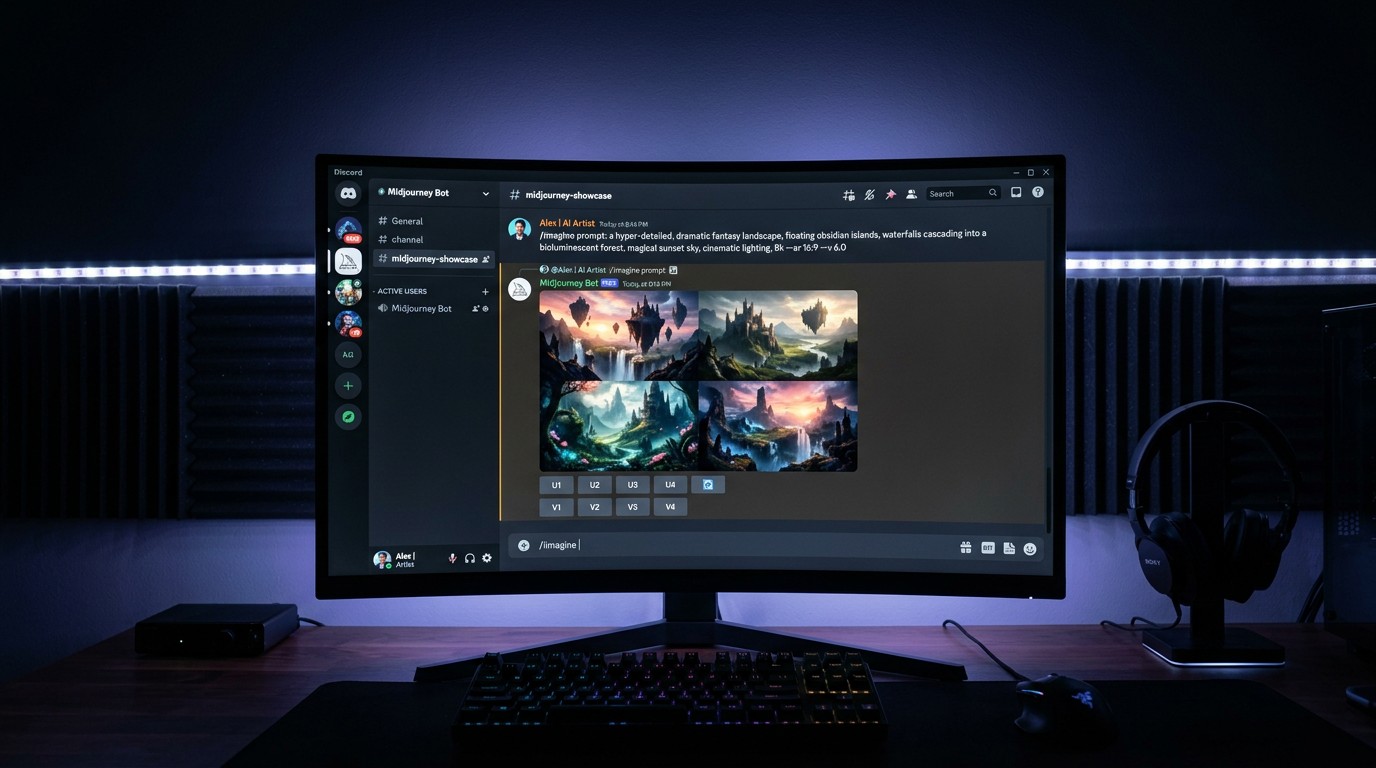Click the VS variation button
Viewport: 1376px width, 768px height.
click(x=632, y=507)
